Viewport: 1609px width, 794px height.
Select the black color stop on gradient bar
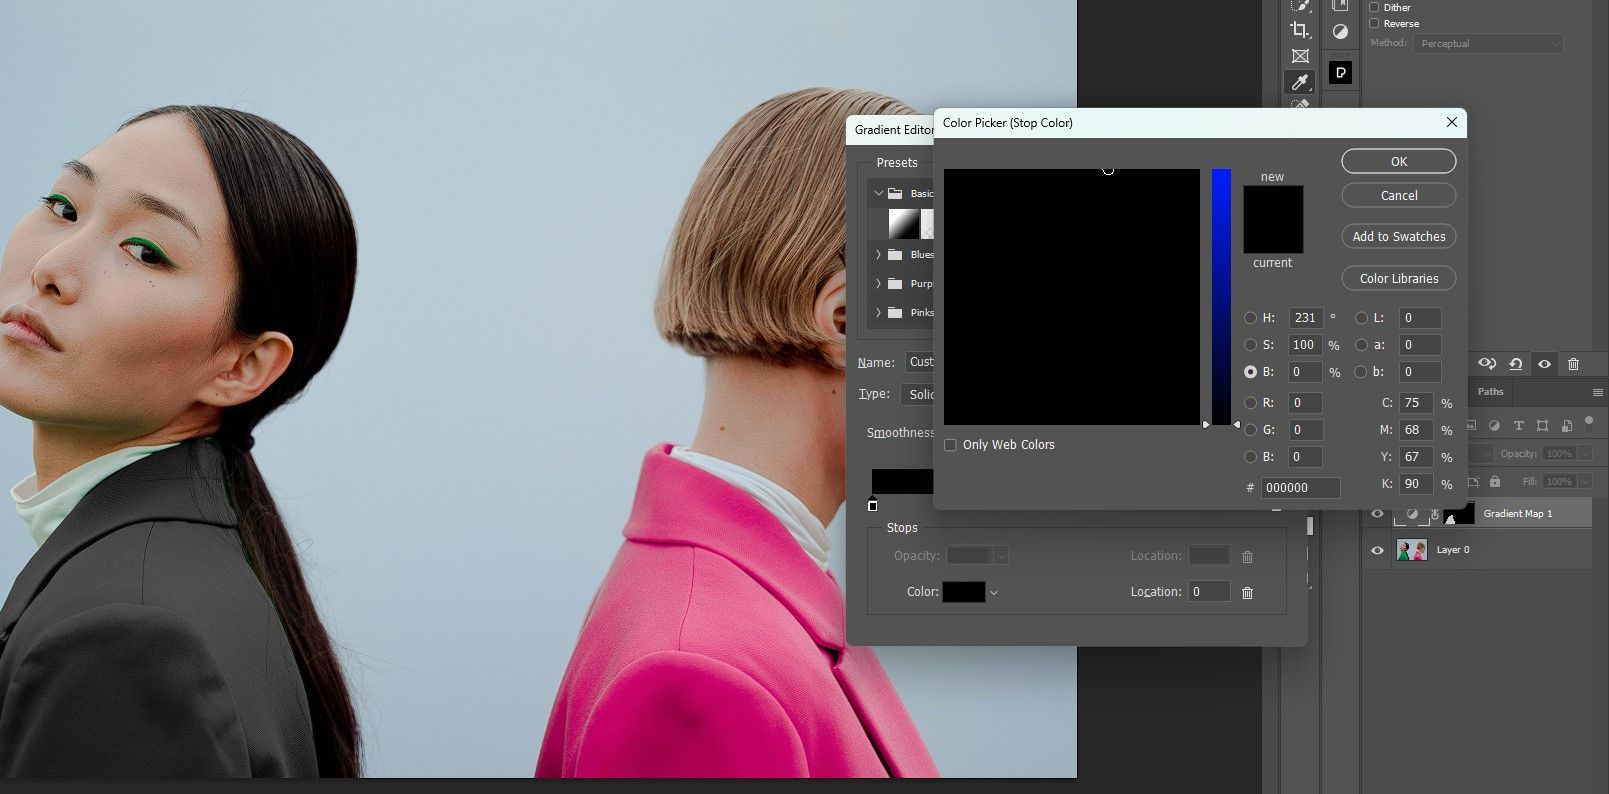point(873,505)
